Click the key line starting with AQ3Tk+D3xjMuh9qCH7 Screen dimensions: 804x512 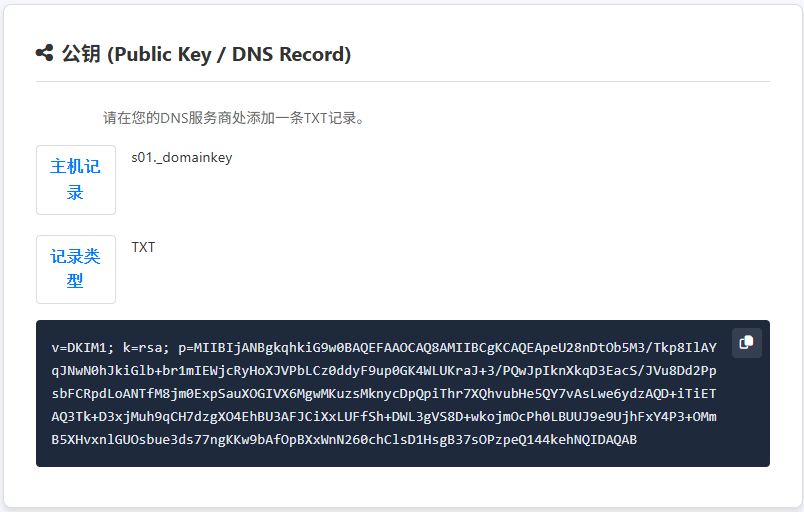pyautogui.click(x=384, y=417)
